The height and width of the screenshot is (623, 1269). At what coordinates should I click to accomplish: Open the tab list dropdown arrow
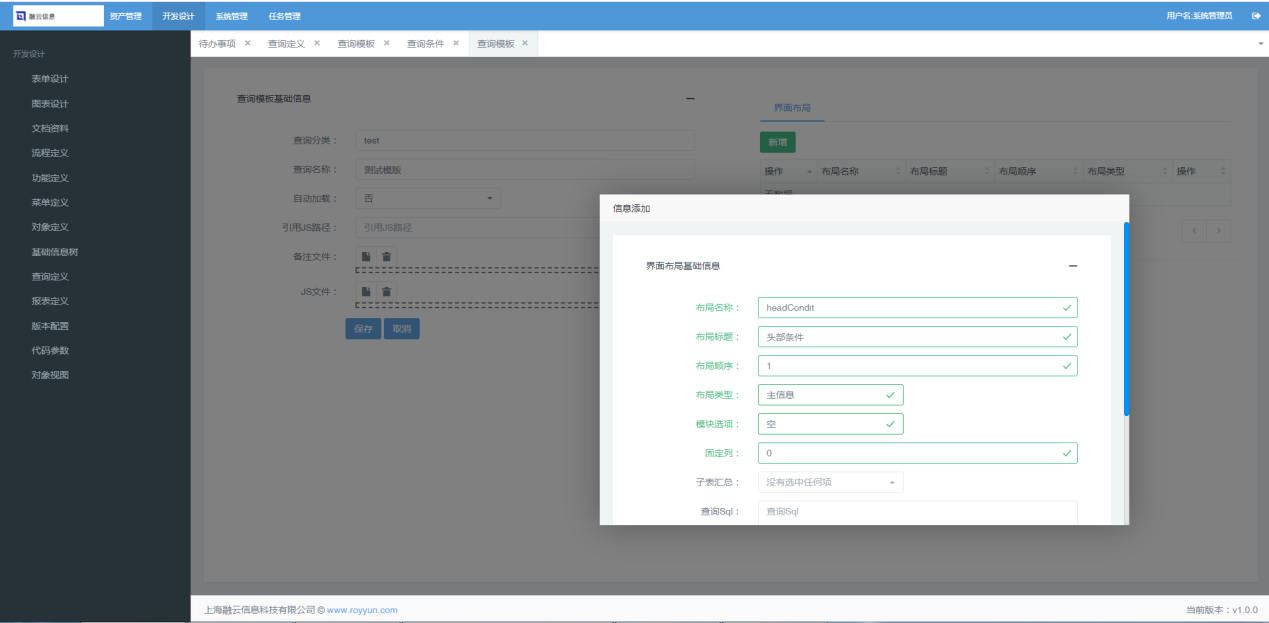[x=1260, y=44]
